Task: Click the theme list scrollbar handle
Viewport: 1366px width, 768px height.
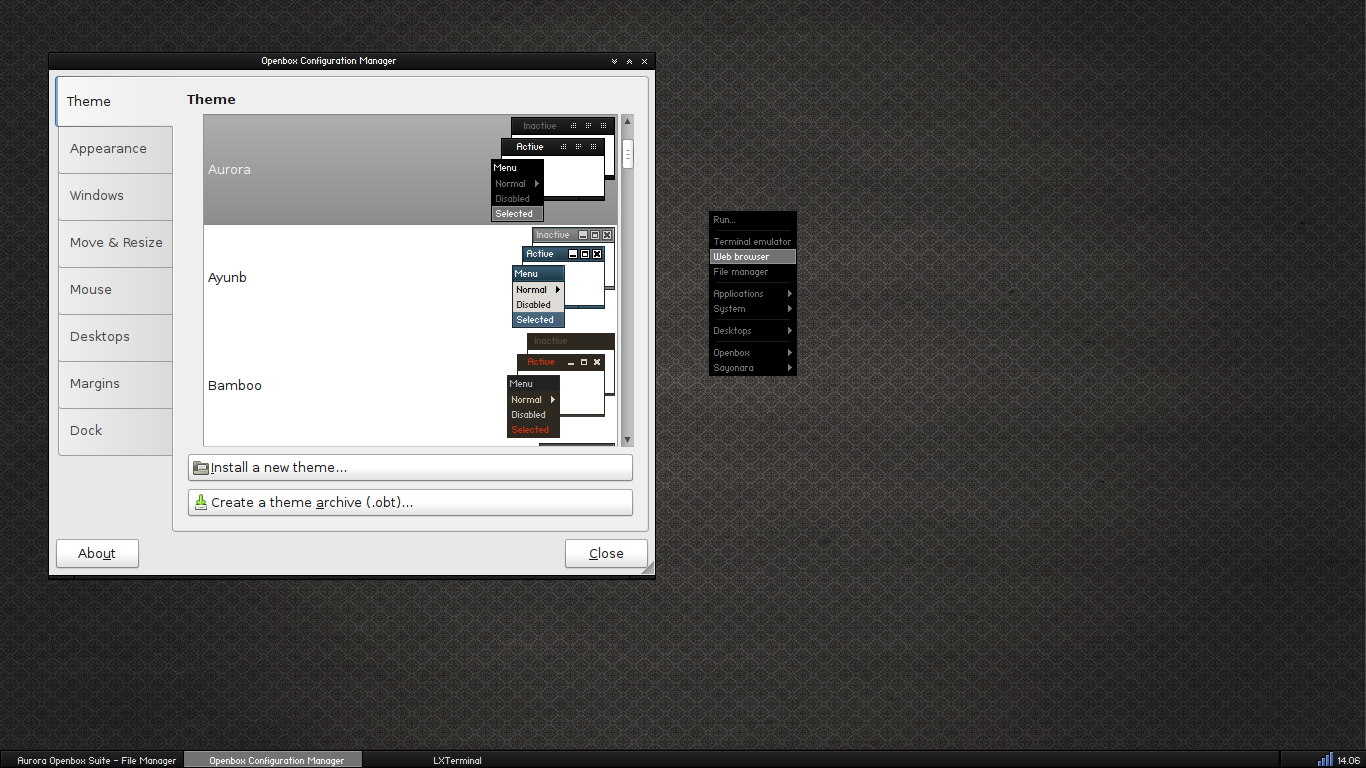Action: 628,154
